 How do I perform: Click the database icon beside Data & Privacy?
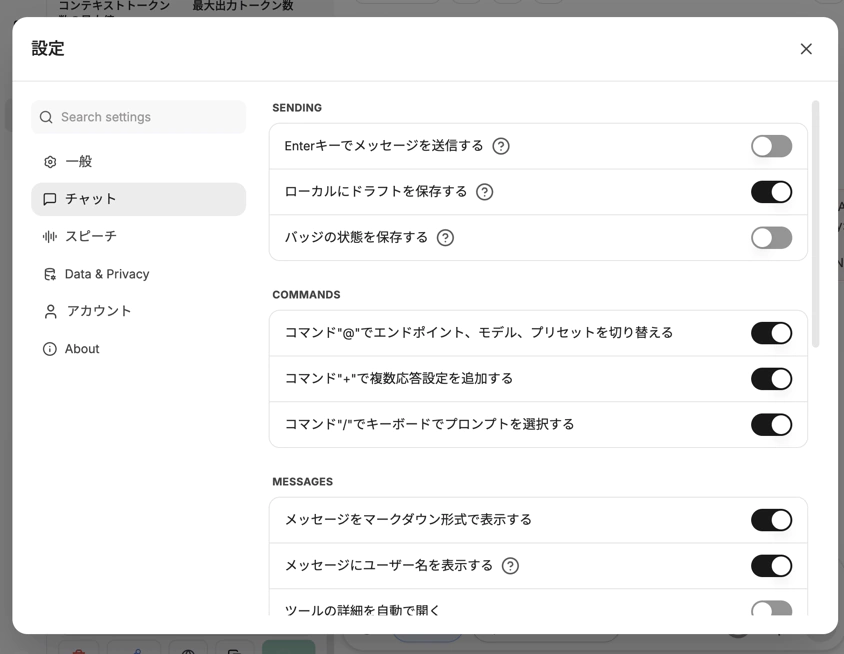point(50,274)
